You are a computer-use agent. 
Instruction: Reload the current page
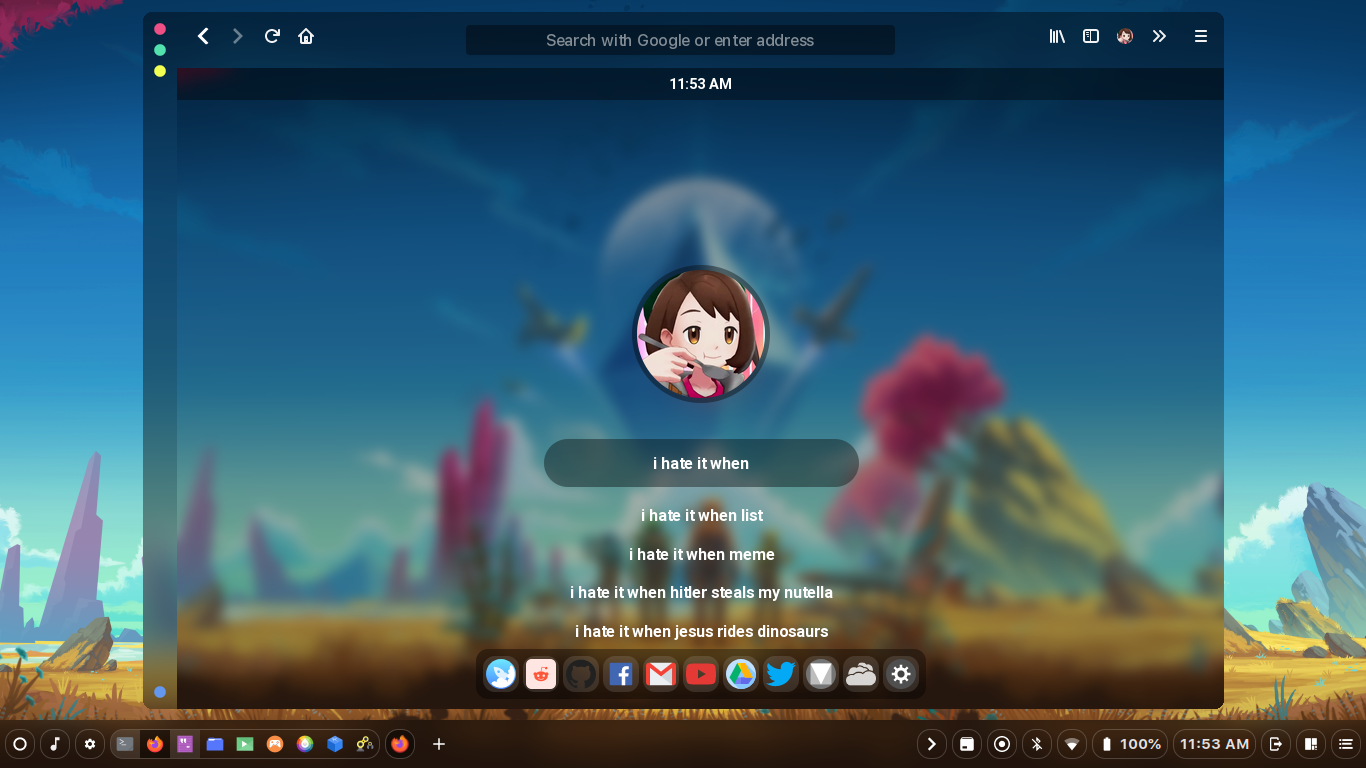(x=272, y=36)
